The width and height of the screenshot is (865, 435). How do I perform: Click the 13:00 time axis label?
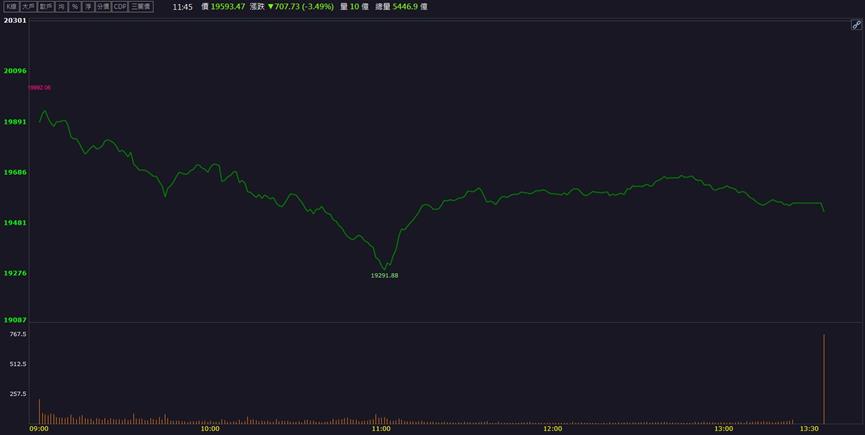tap(724, 428)
